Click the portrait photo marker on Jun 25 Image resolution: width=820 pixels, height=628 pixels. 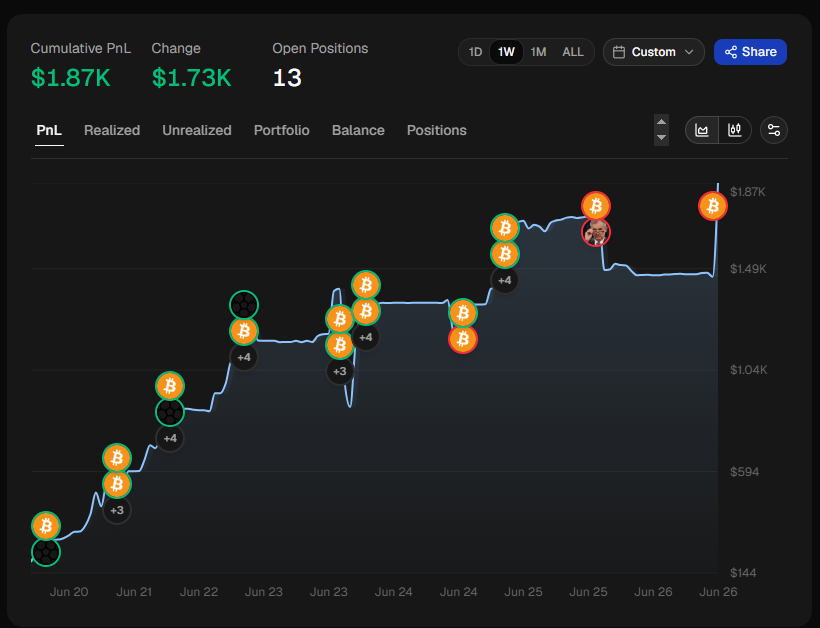596,232
